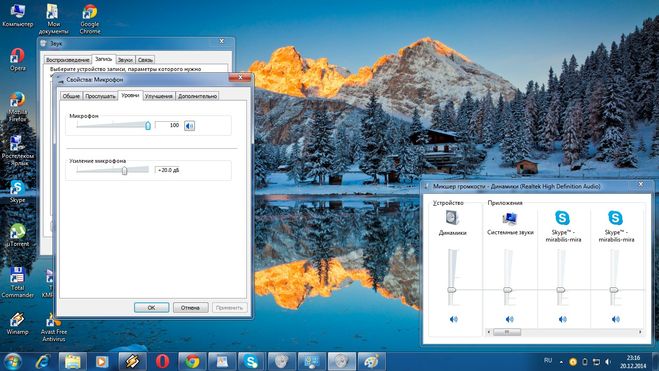Open the Звуки tab in Звук window
This screenshot has height=371, width=659.
[125, 60]
